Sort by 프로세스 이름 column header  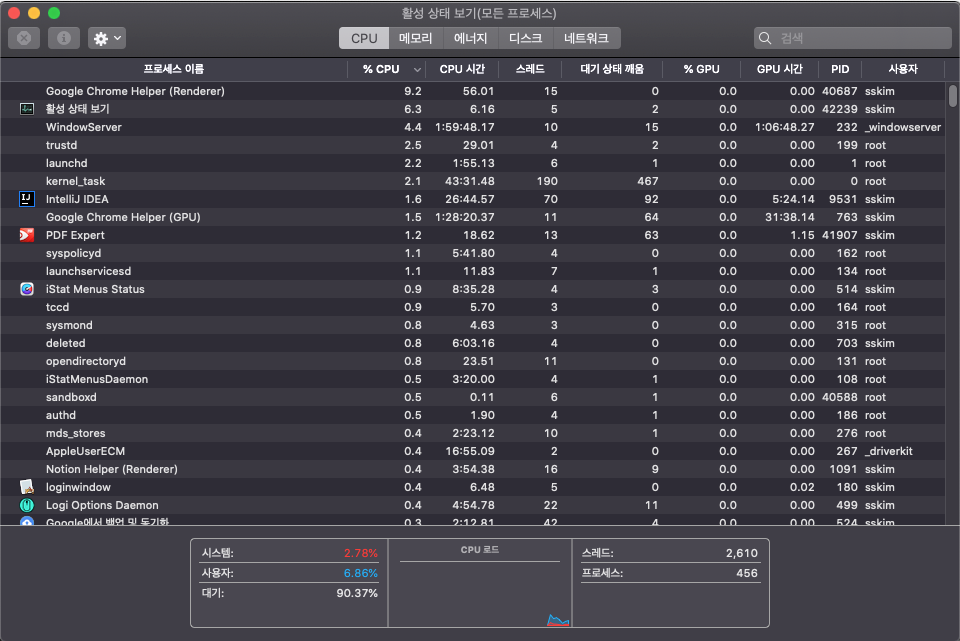coord(174,69)
